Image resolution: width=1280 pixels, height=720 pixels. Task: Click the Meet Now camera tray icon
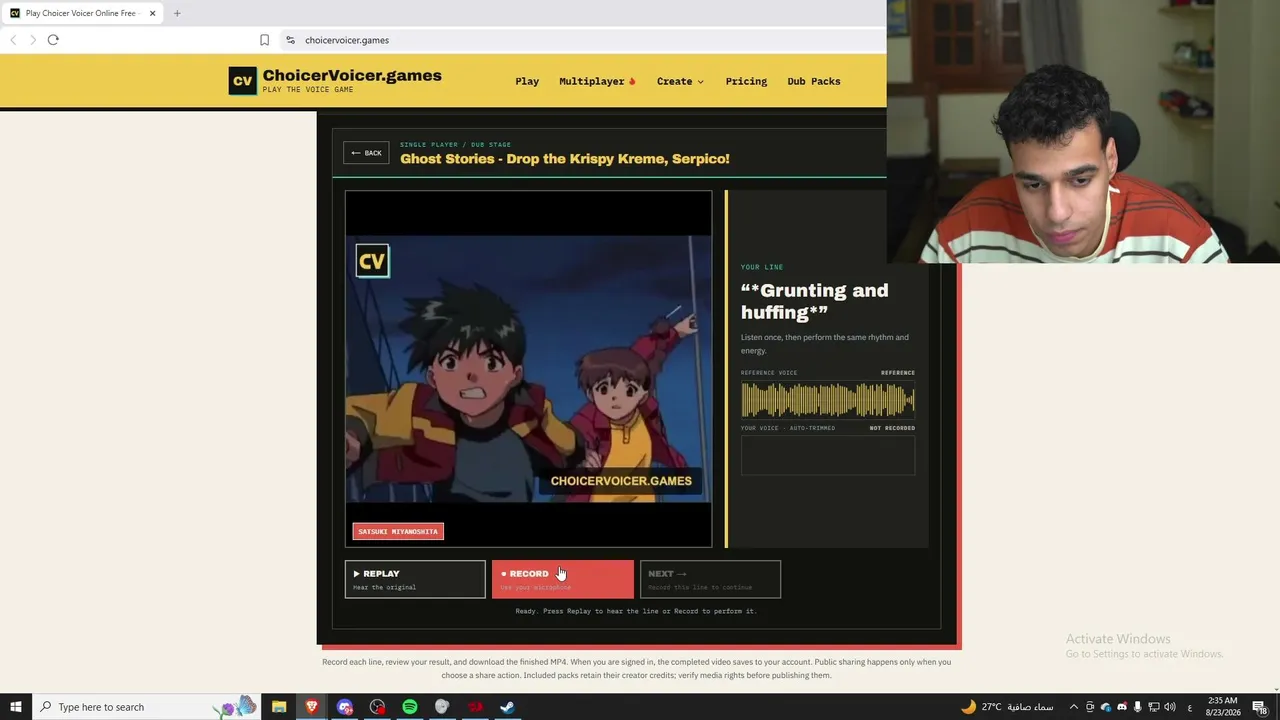pos(1090,707)
